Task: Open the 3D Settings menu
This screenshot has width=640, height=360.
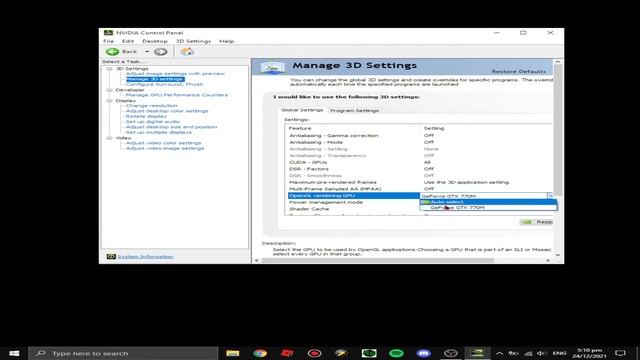Action: (x=193, y=41)
